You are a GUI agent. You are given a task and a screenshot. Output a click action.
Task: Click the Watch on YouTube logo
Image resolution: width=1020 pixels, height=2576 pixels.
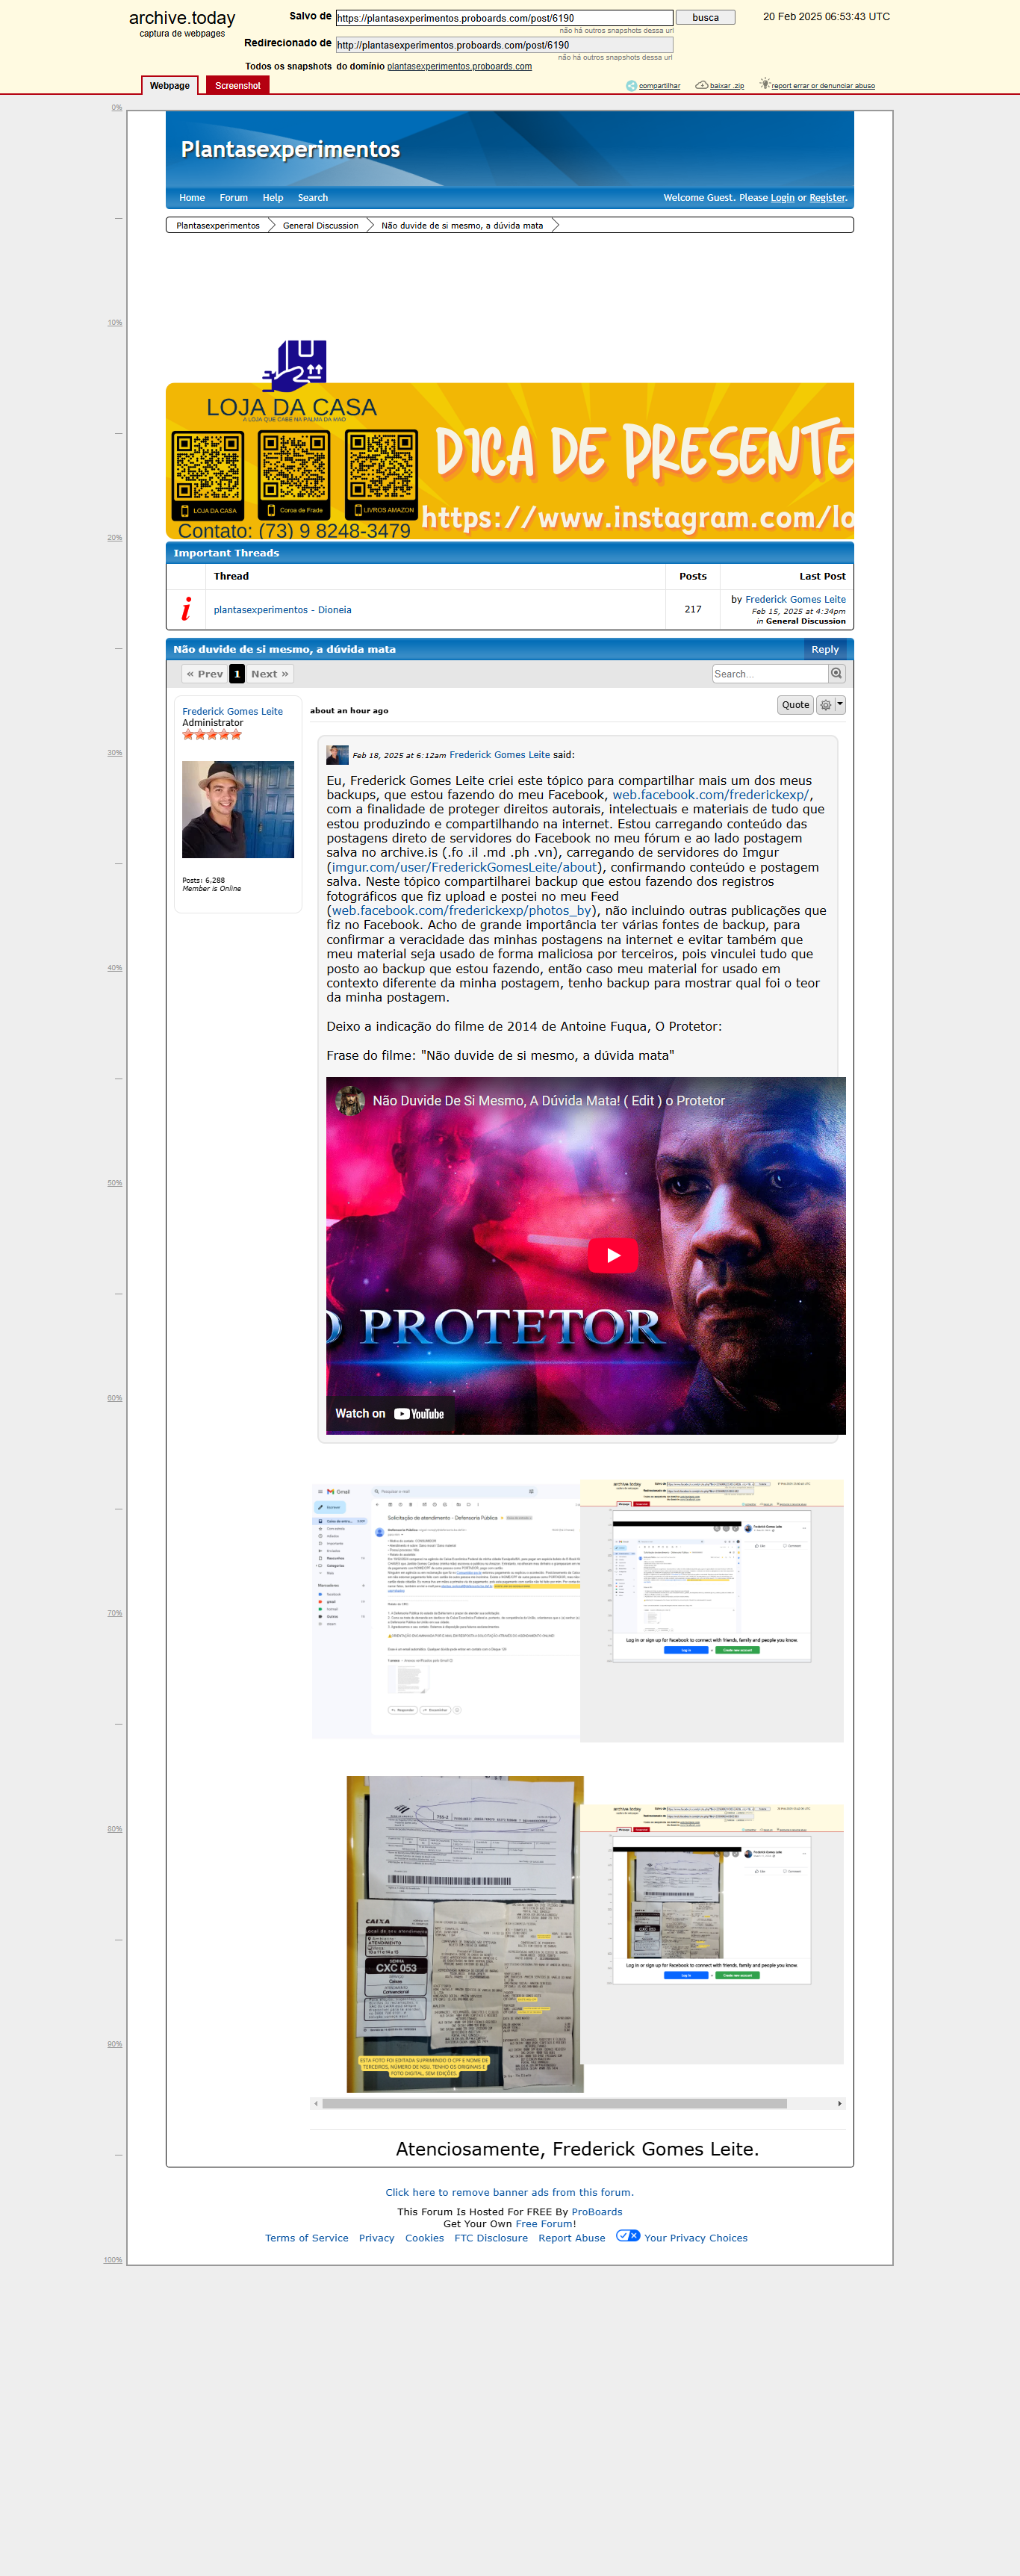point(418,1413)
